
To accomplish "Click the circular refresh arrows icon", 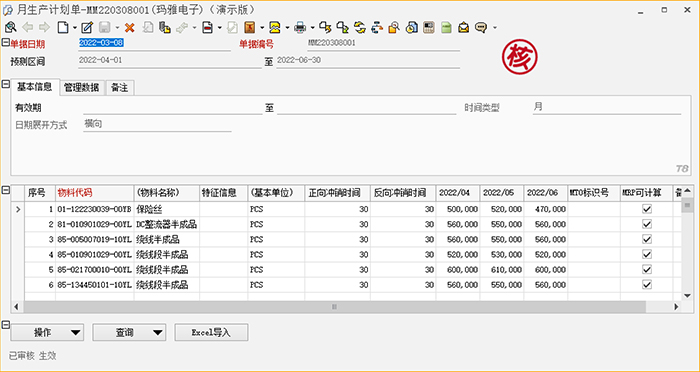I will click(x=360, y=28).
